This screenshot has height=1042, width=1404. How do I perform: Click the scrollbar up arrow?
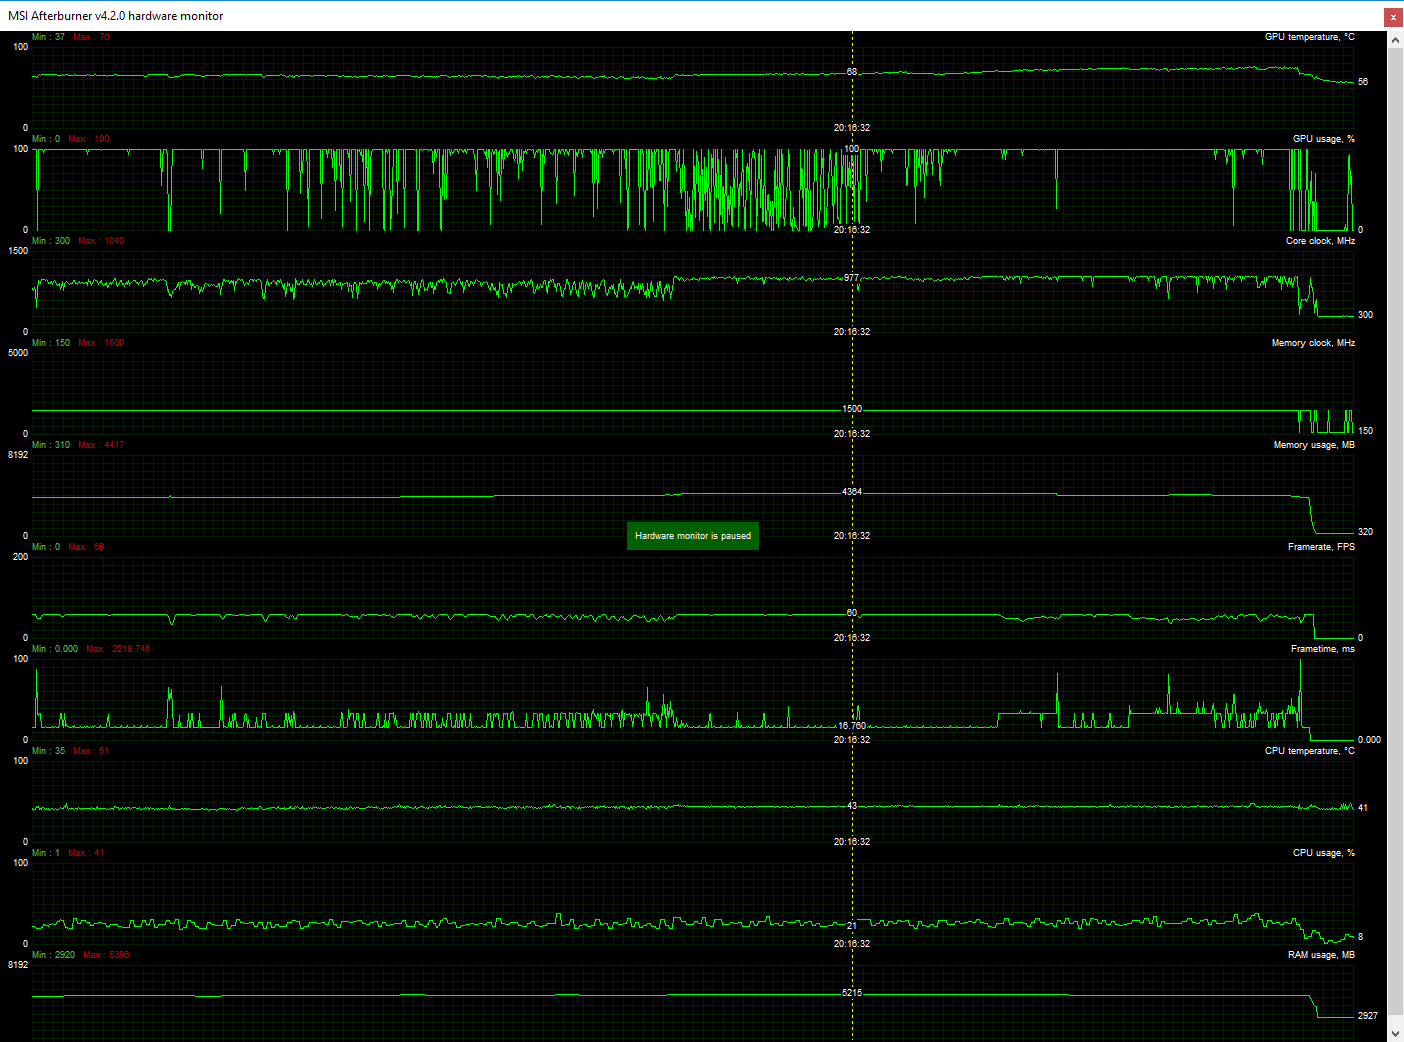click(x=1395, y=40)
